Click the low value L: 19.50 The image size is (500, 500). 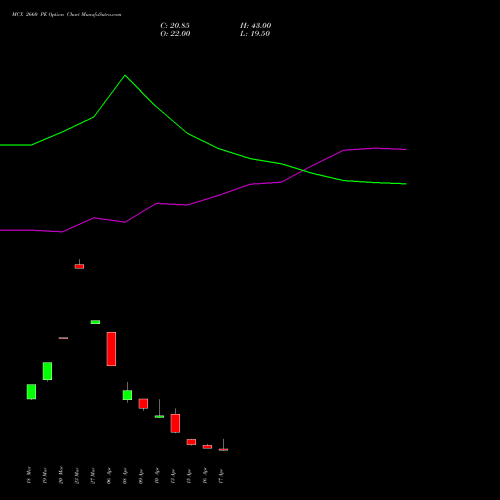pyautogui.click(x=255, y=34)
